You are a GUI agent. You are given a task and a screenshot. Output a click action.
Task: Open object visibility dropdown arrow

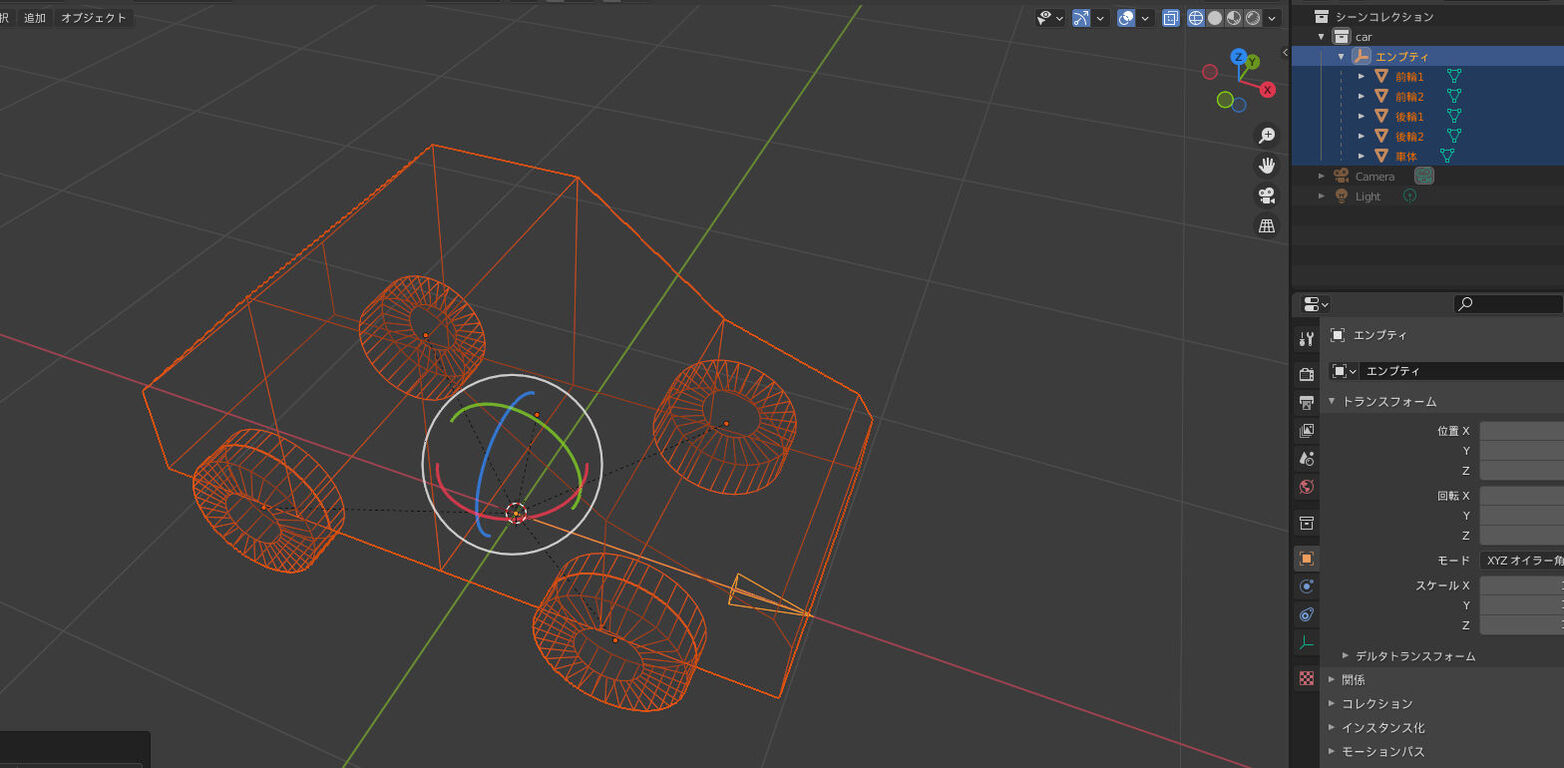(x=1060, y=18)
